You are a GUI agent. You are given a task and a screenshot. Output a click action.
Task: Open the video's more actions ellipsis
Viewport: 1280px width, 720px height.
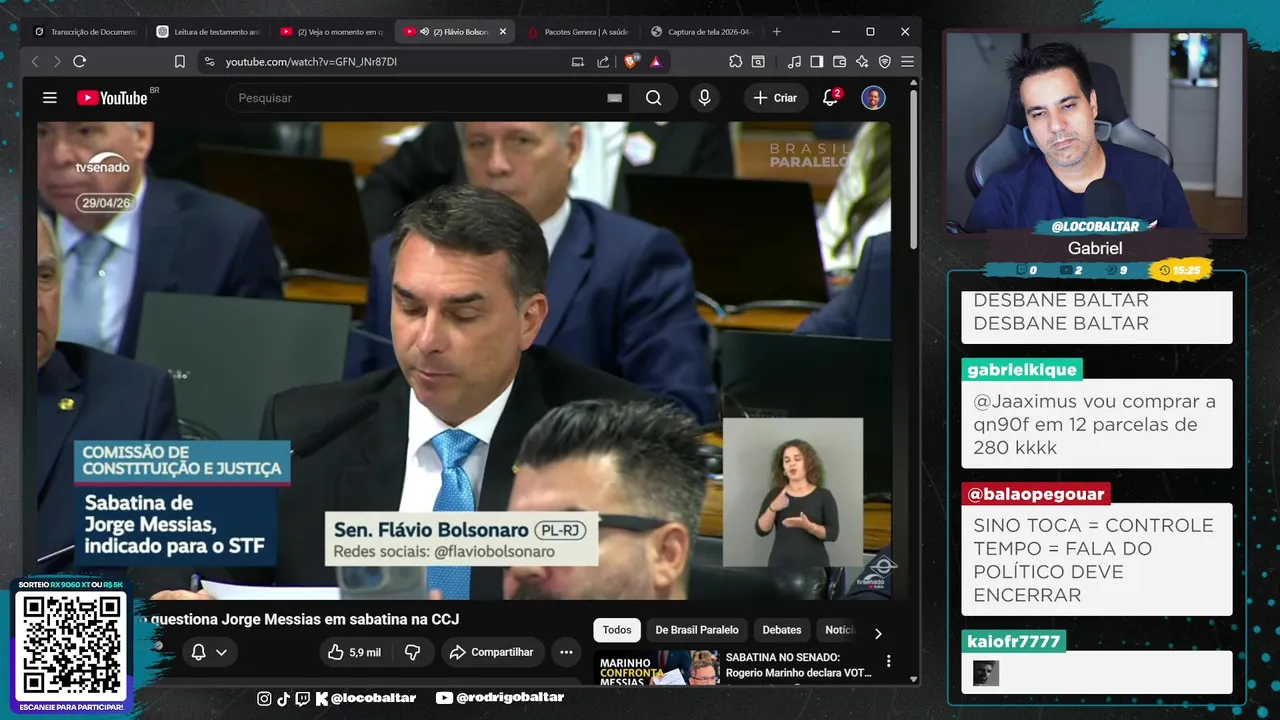pyautogui.click(x=566, y=652)
